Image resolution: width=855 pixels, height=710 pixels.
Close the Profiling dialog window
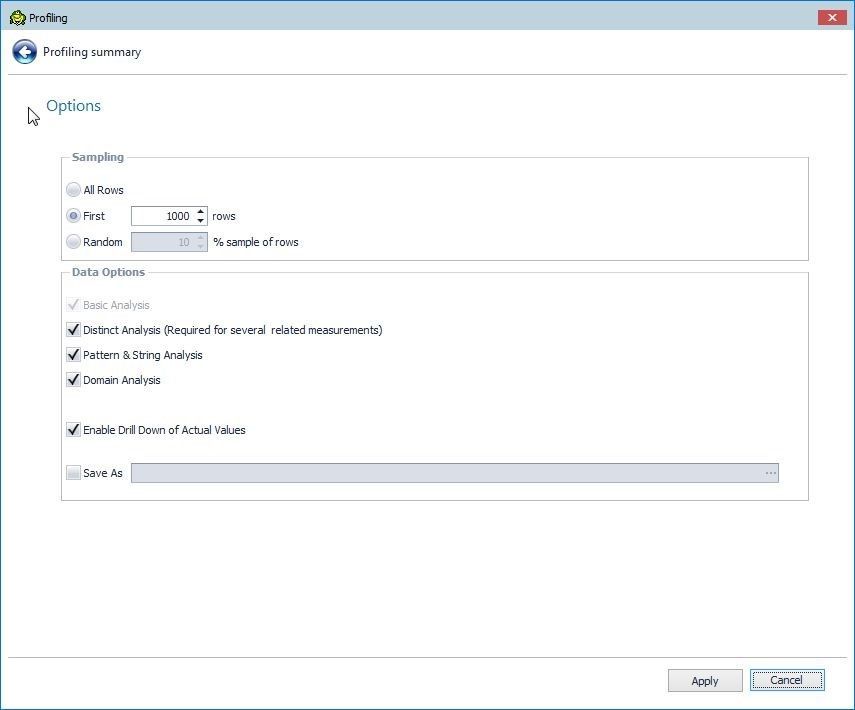pyautogui.click(x=832, y=17)
